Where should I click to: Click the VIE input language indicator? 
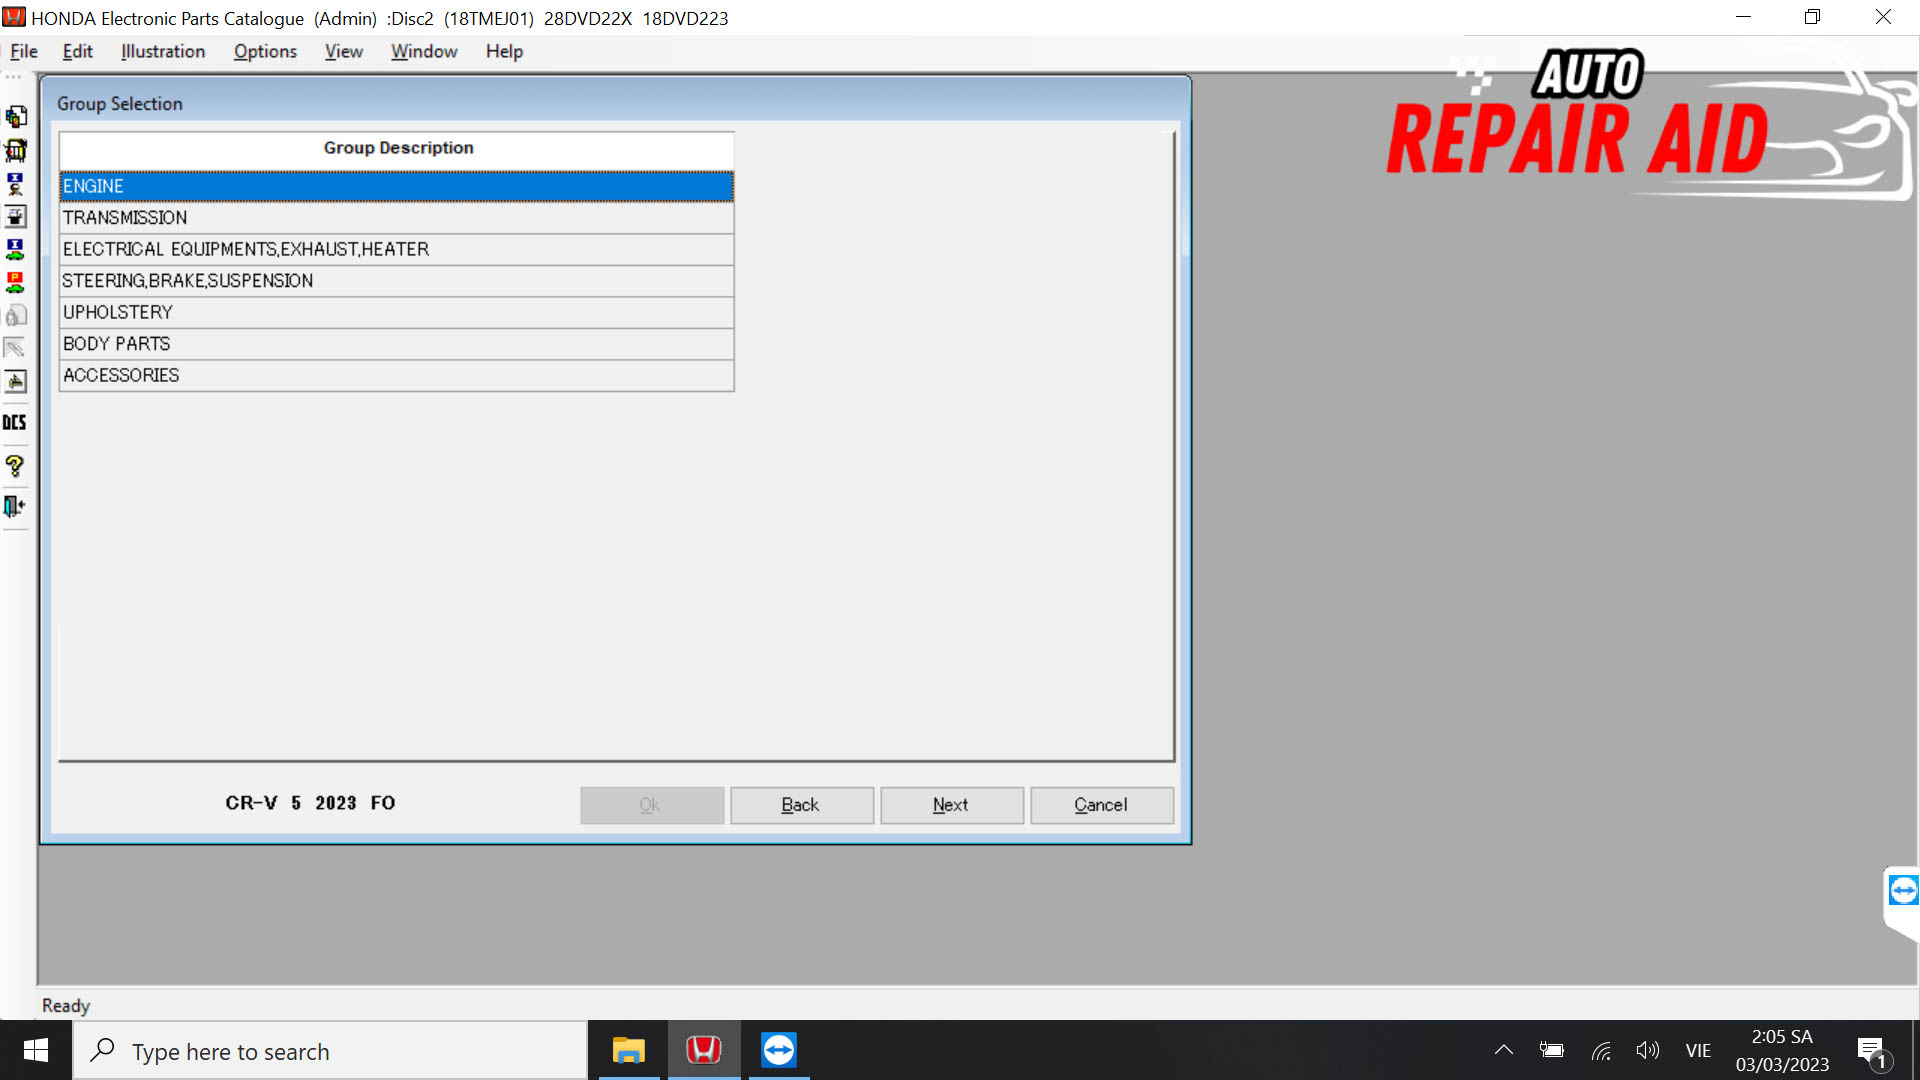(x=1698, y=1050)
